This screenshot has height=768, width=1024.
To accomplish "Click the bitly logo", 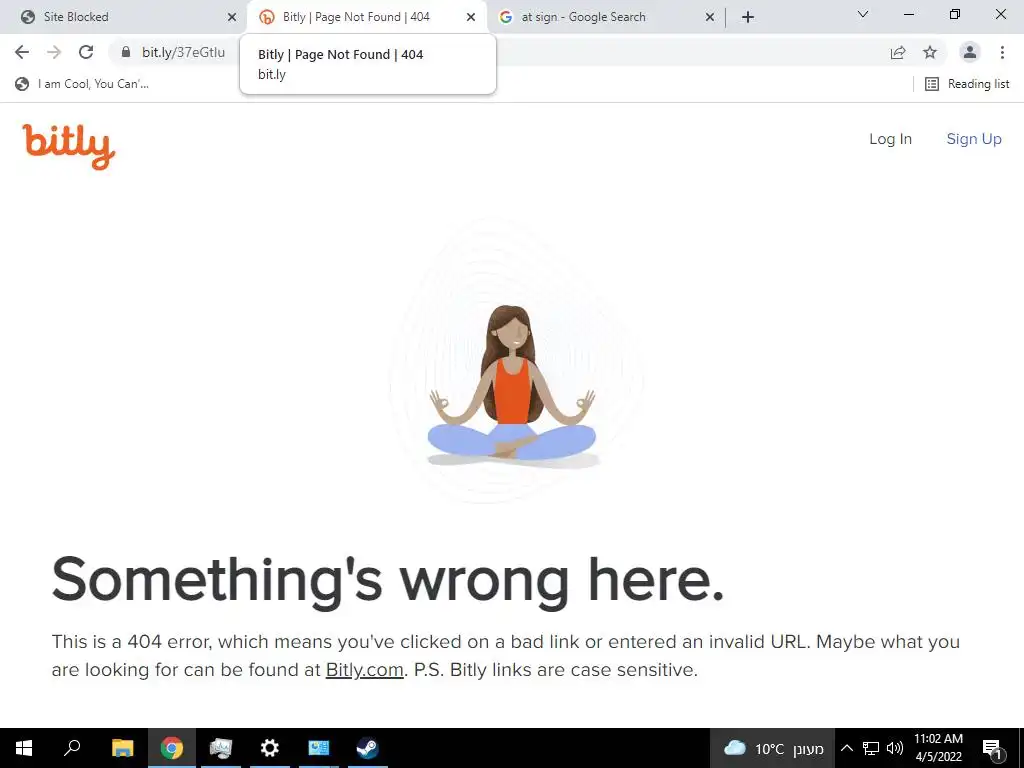I will pos(69,146).
